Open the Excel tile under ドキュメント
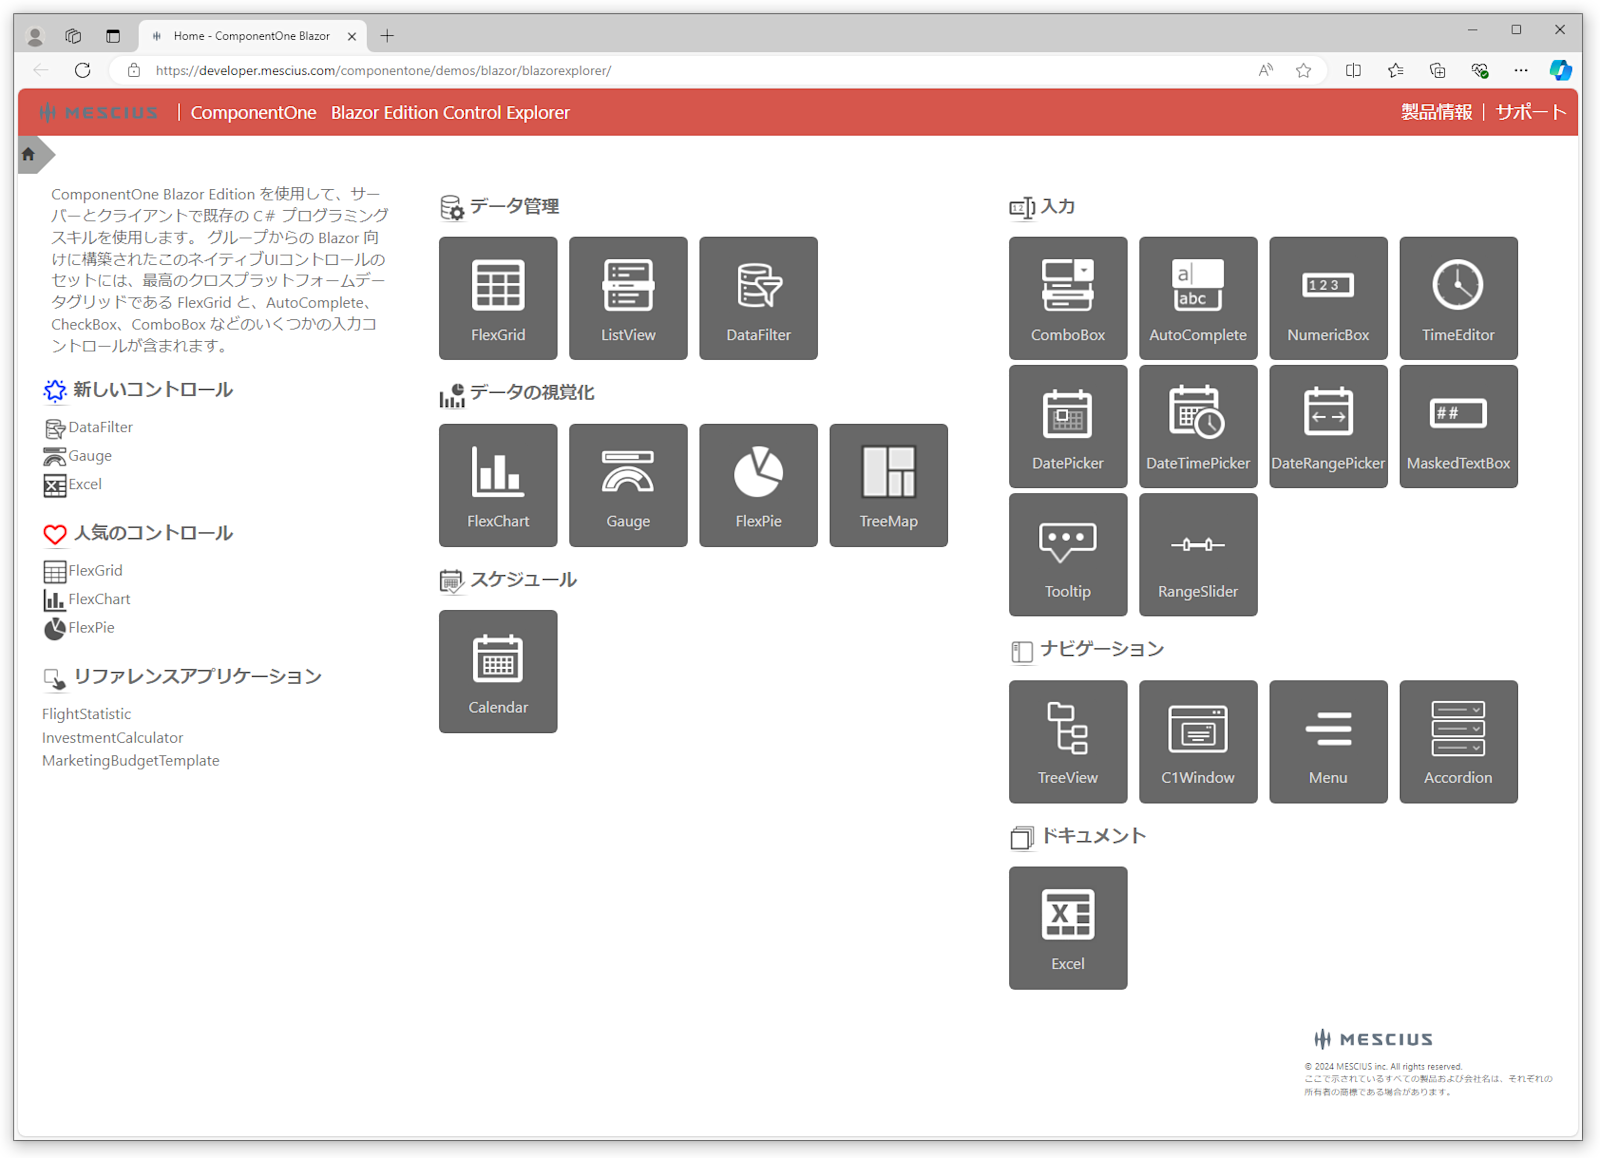 pyautogui.click(x=1068, y=927)
